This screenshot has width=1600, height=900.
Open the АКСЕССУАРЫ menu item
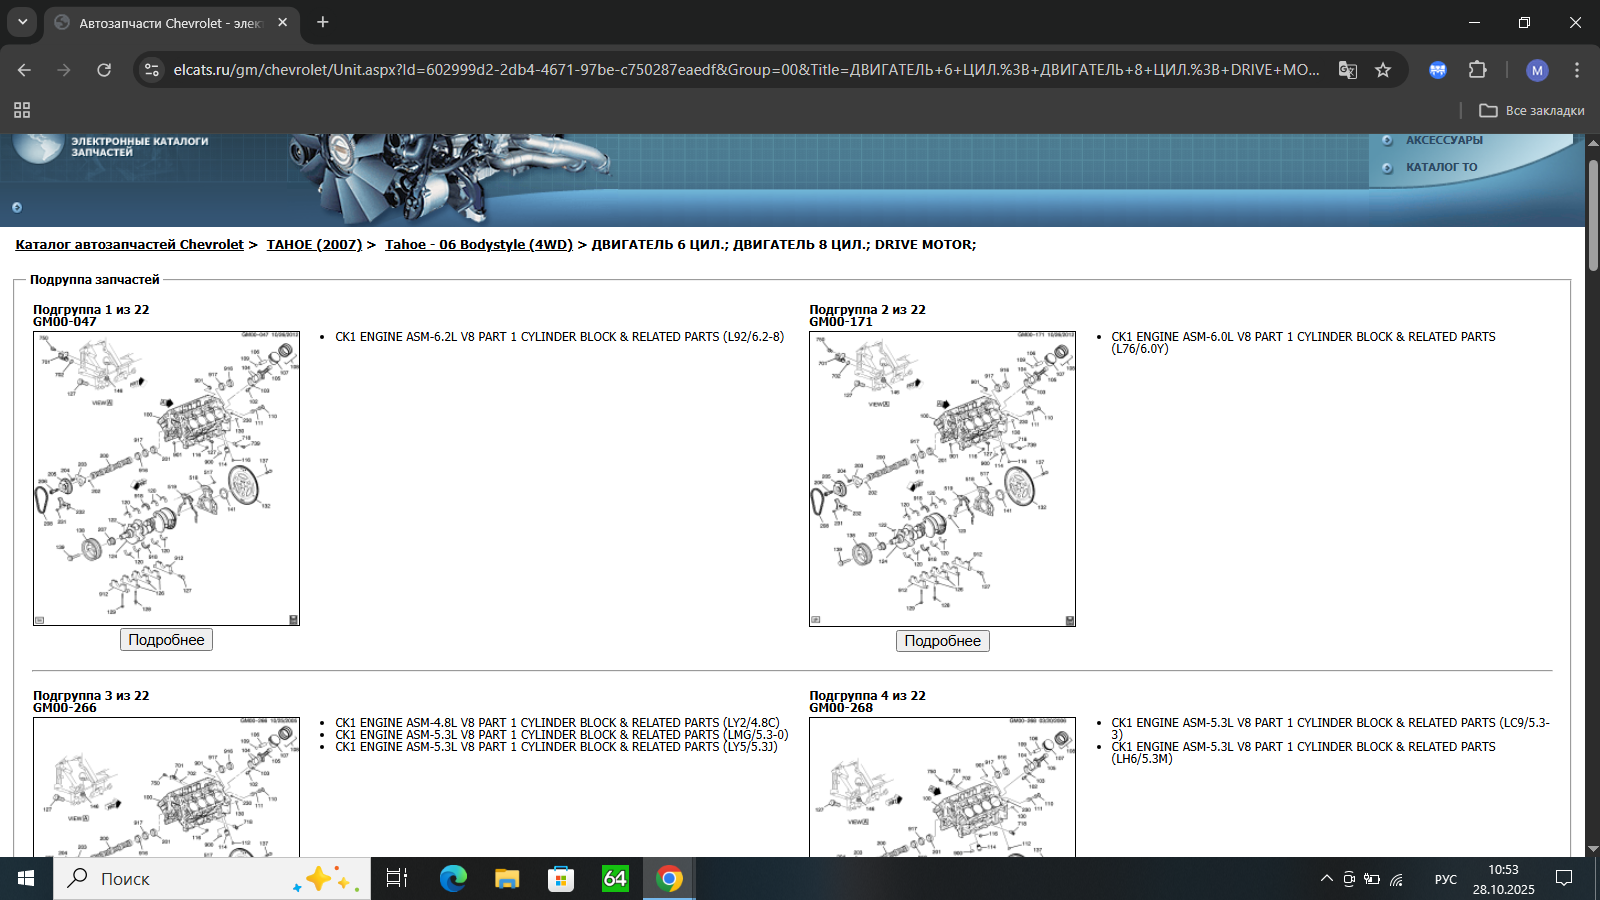[x=1444, y=140]
